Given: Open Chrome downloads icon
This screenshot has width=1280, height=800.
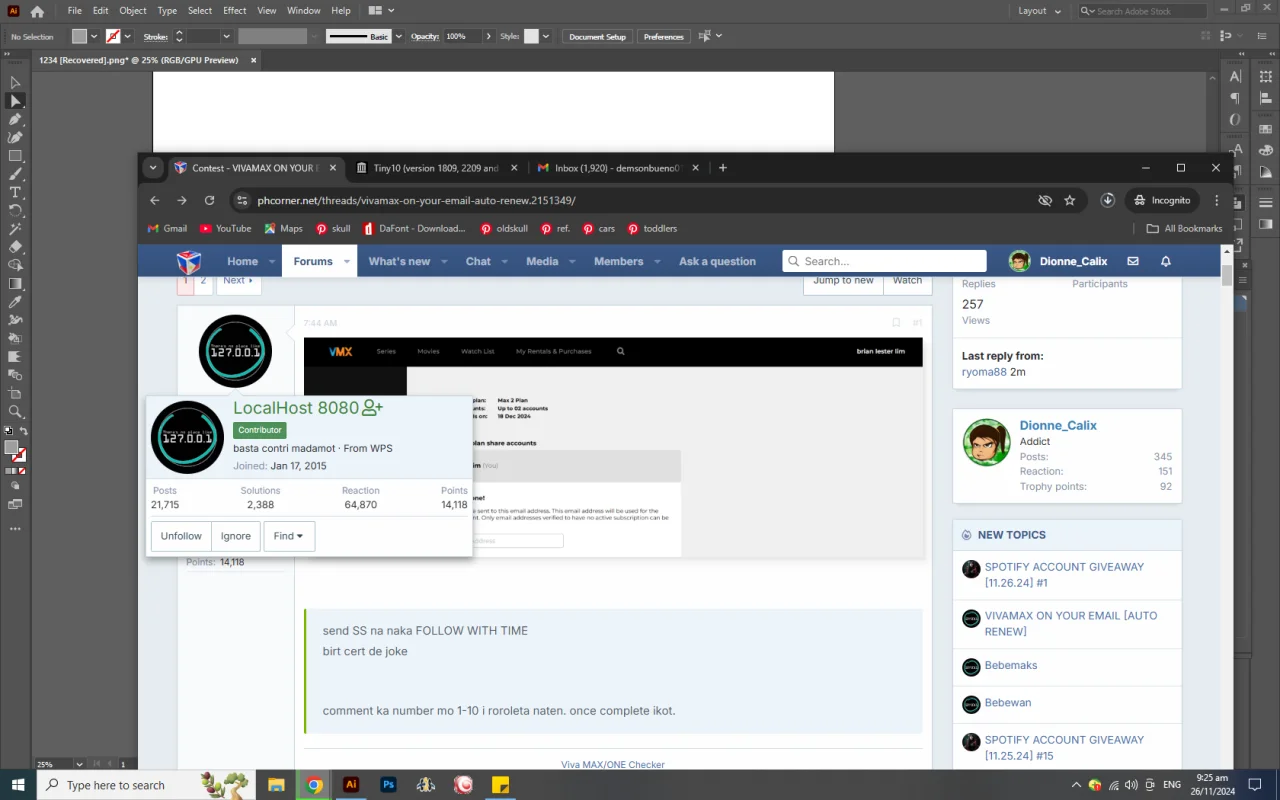Looking at the screenshot, I should (x=1108, y=200).
